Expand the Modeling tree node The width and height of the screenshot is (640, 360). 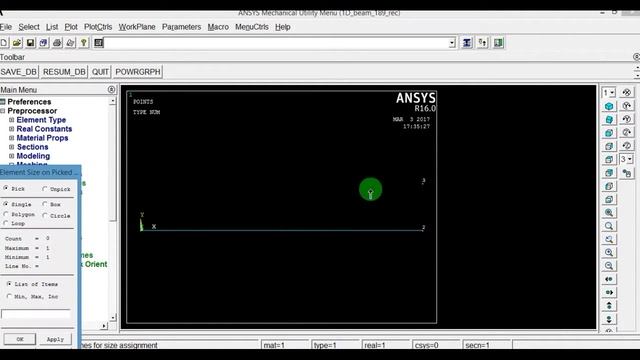coord(11,156)
